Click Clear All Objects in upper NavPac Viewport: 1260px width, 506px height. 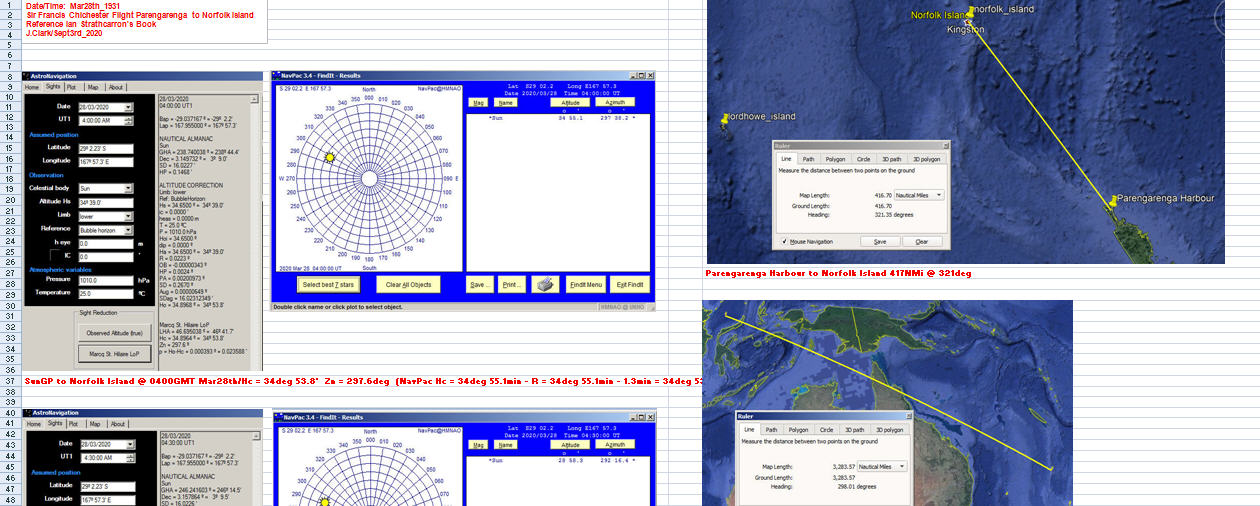point(409,285)
